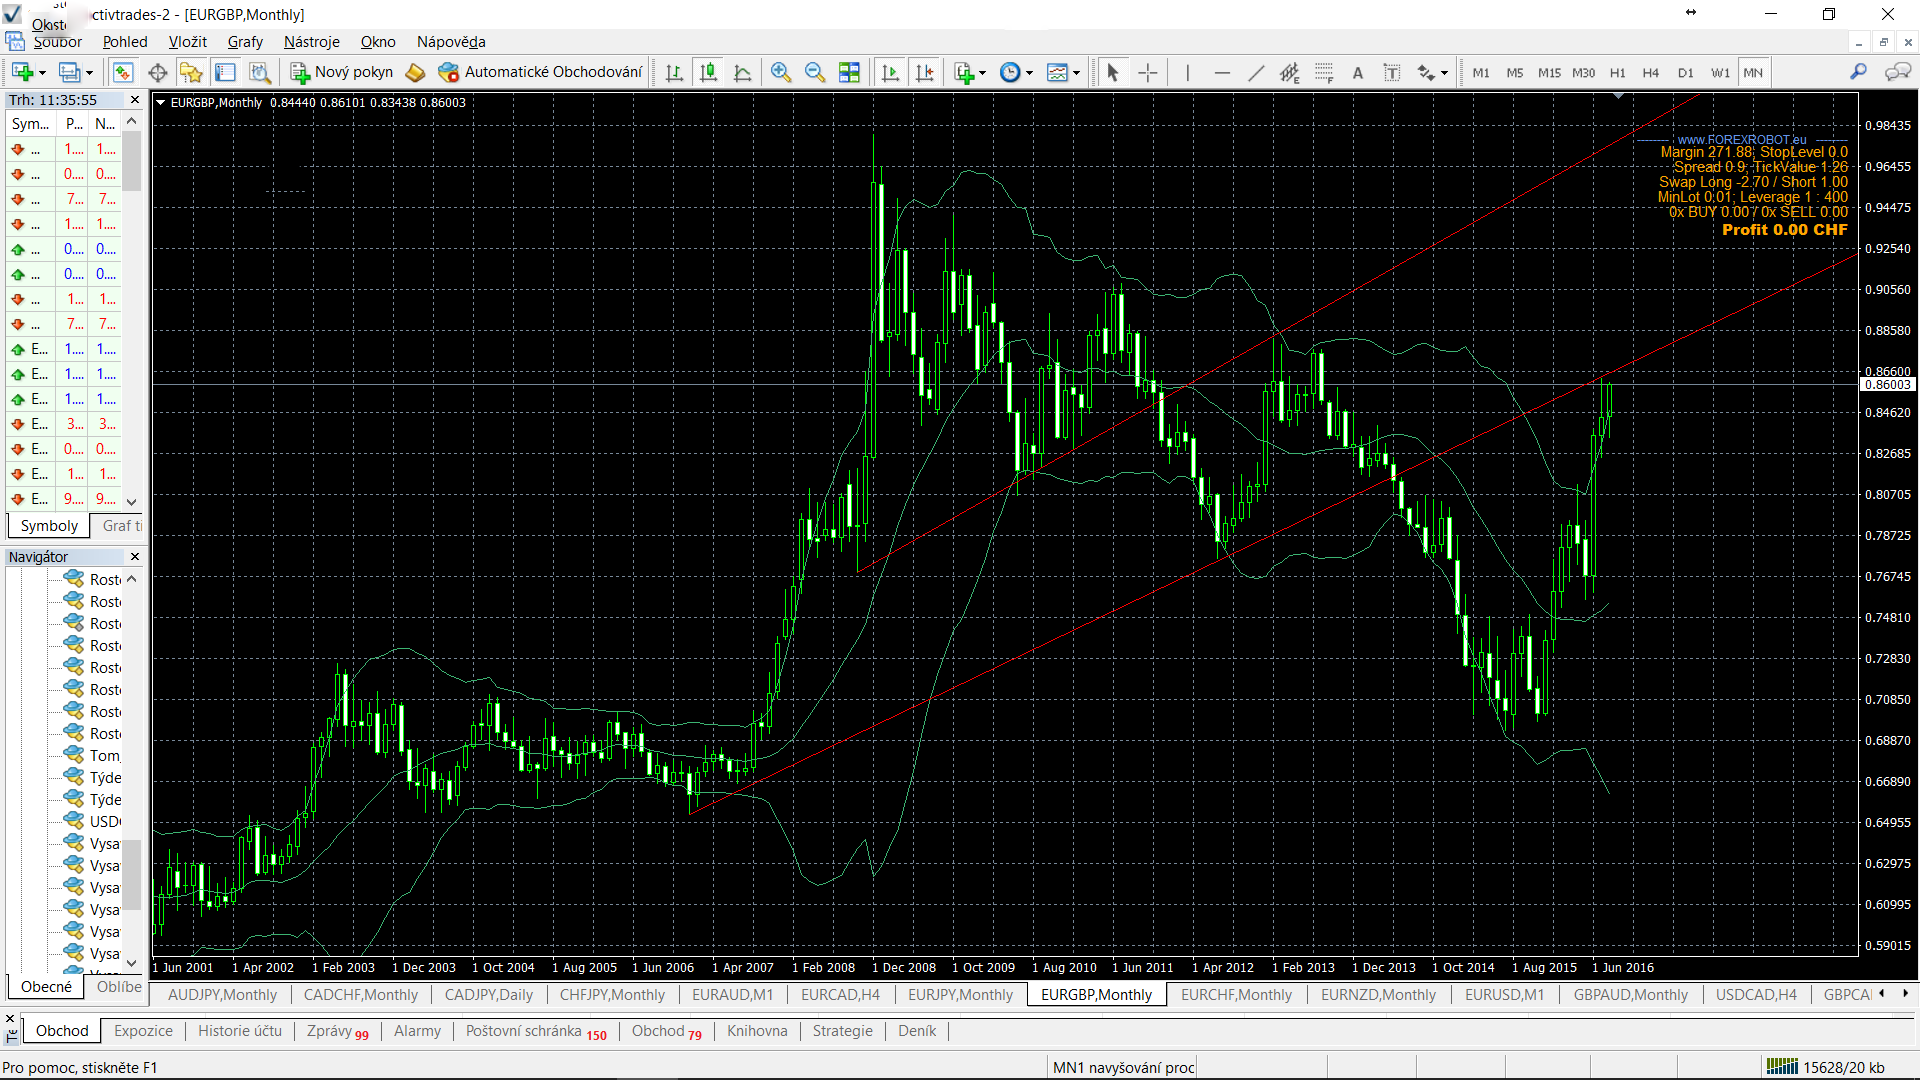Viewport: 1920px width, 1080px height.
Task: Switch chart to line chart type
Action: pos(743,72)
